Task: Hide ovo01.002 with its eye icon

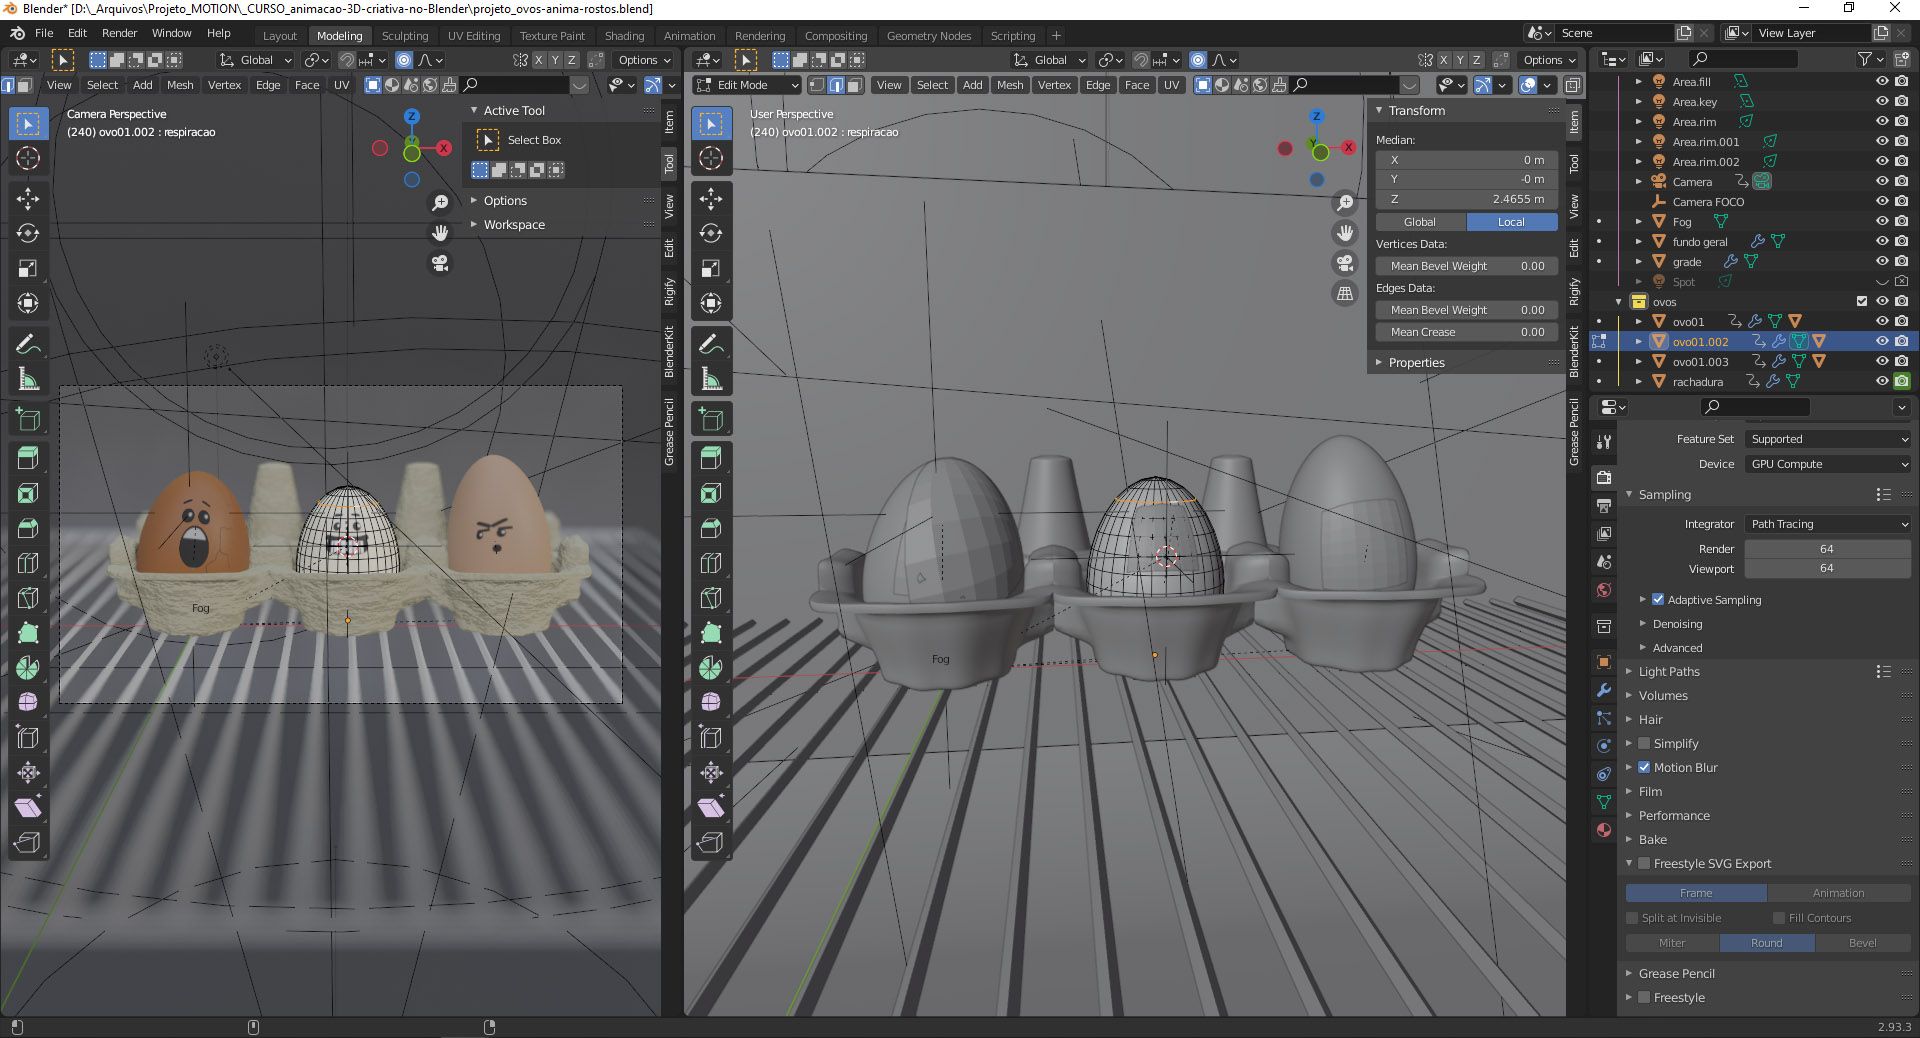Action: 1882,342
